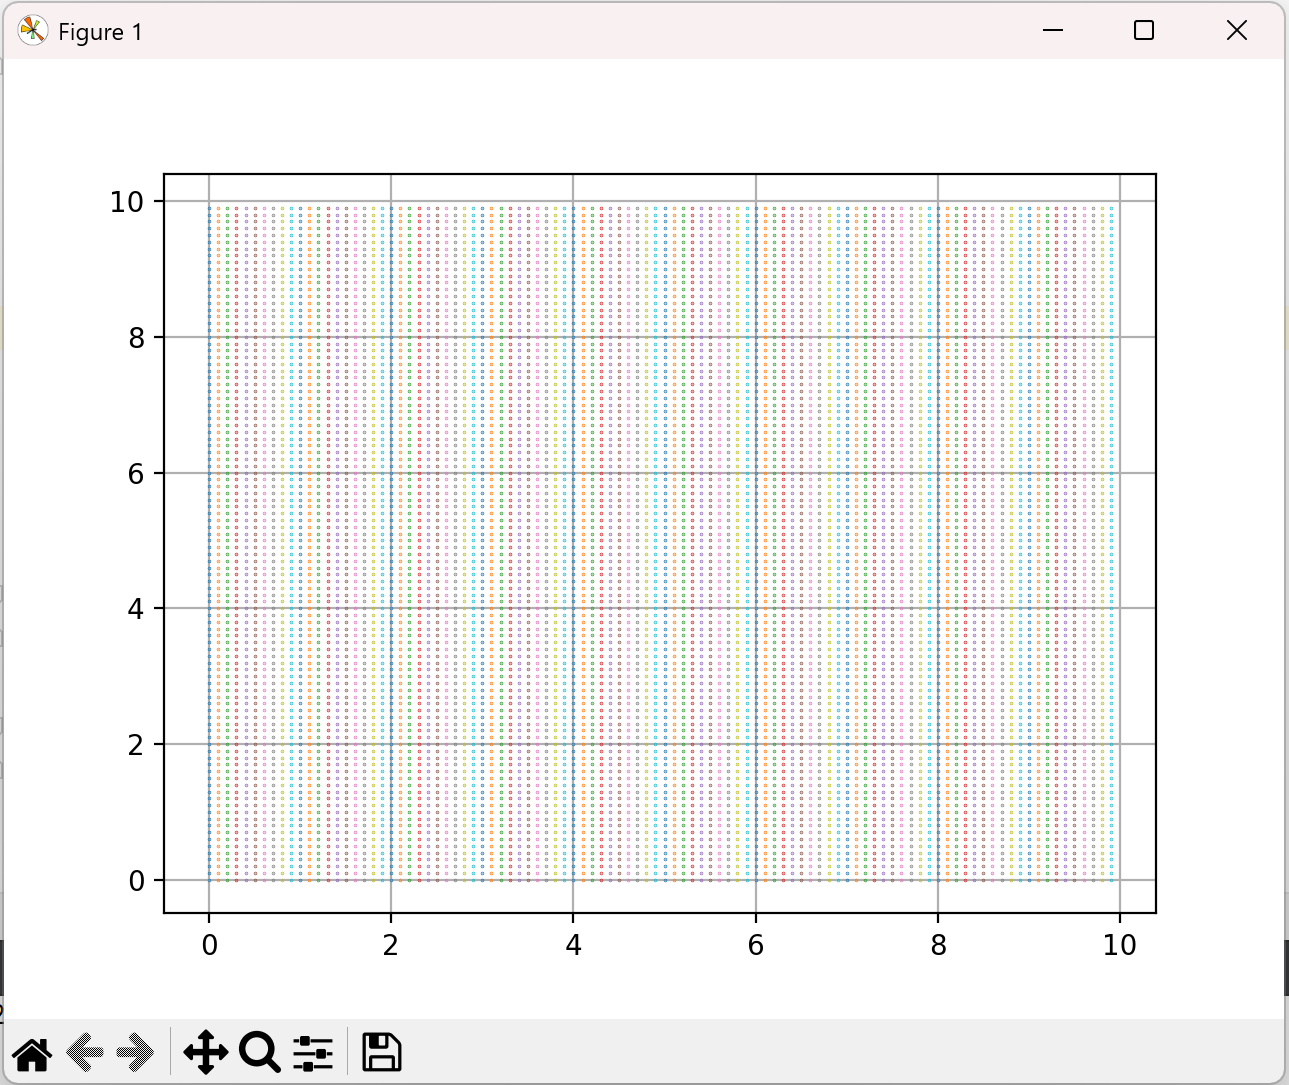Click y-axis tick label 6
Viewport: 1289px width, 1085px height.
tap(136, 474)
